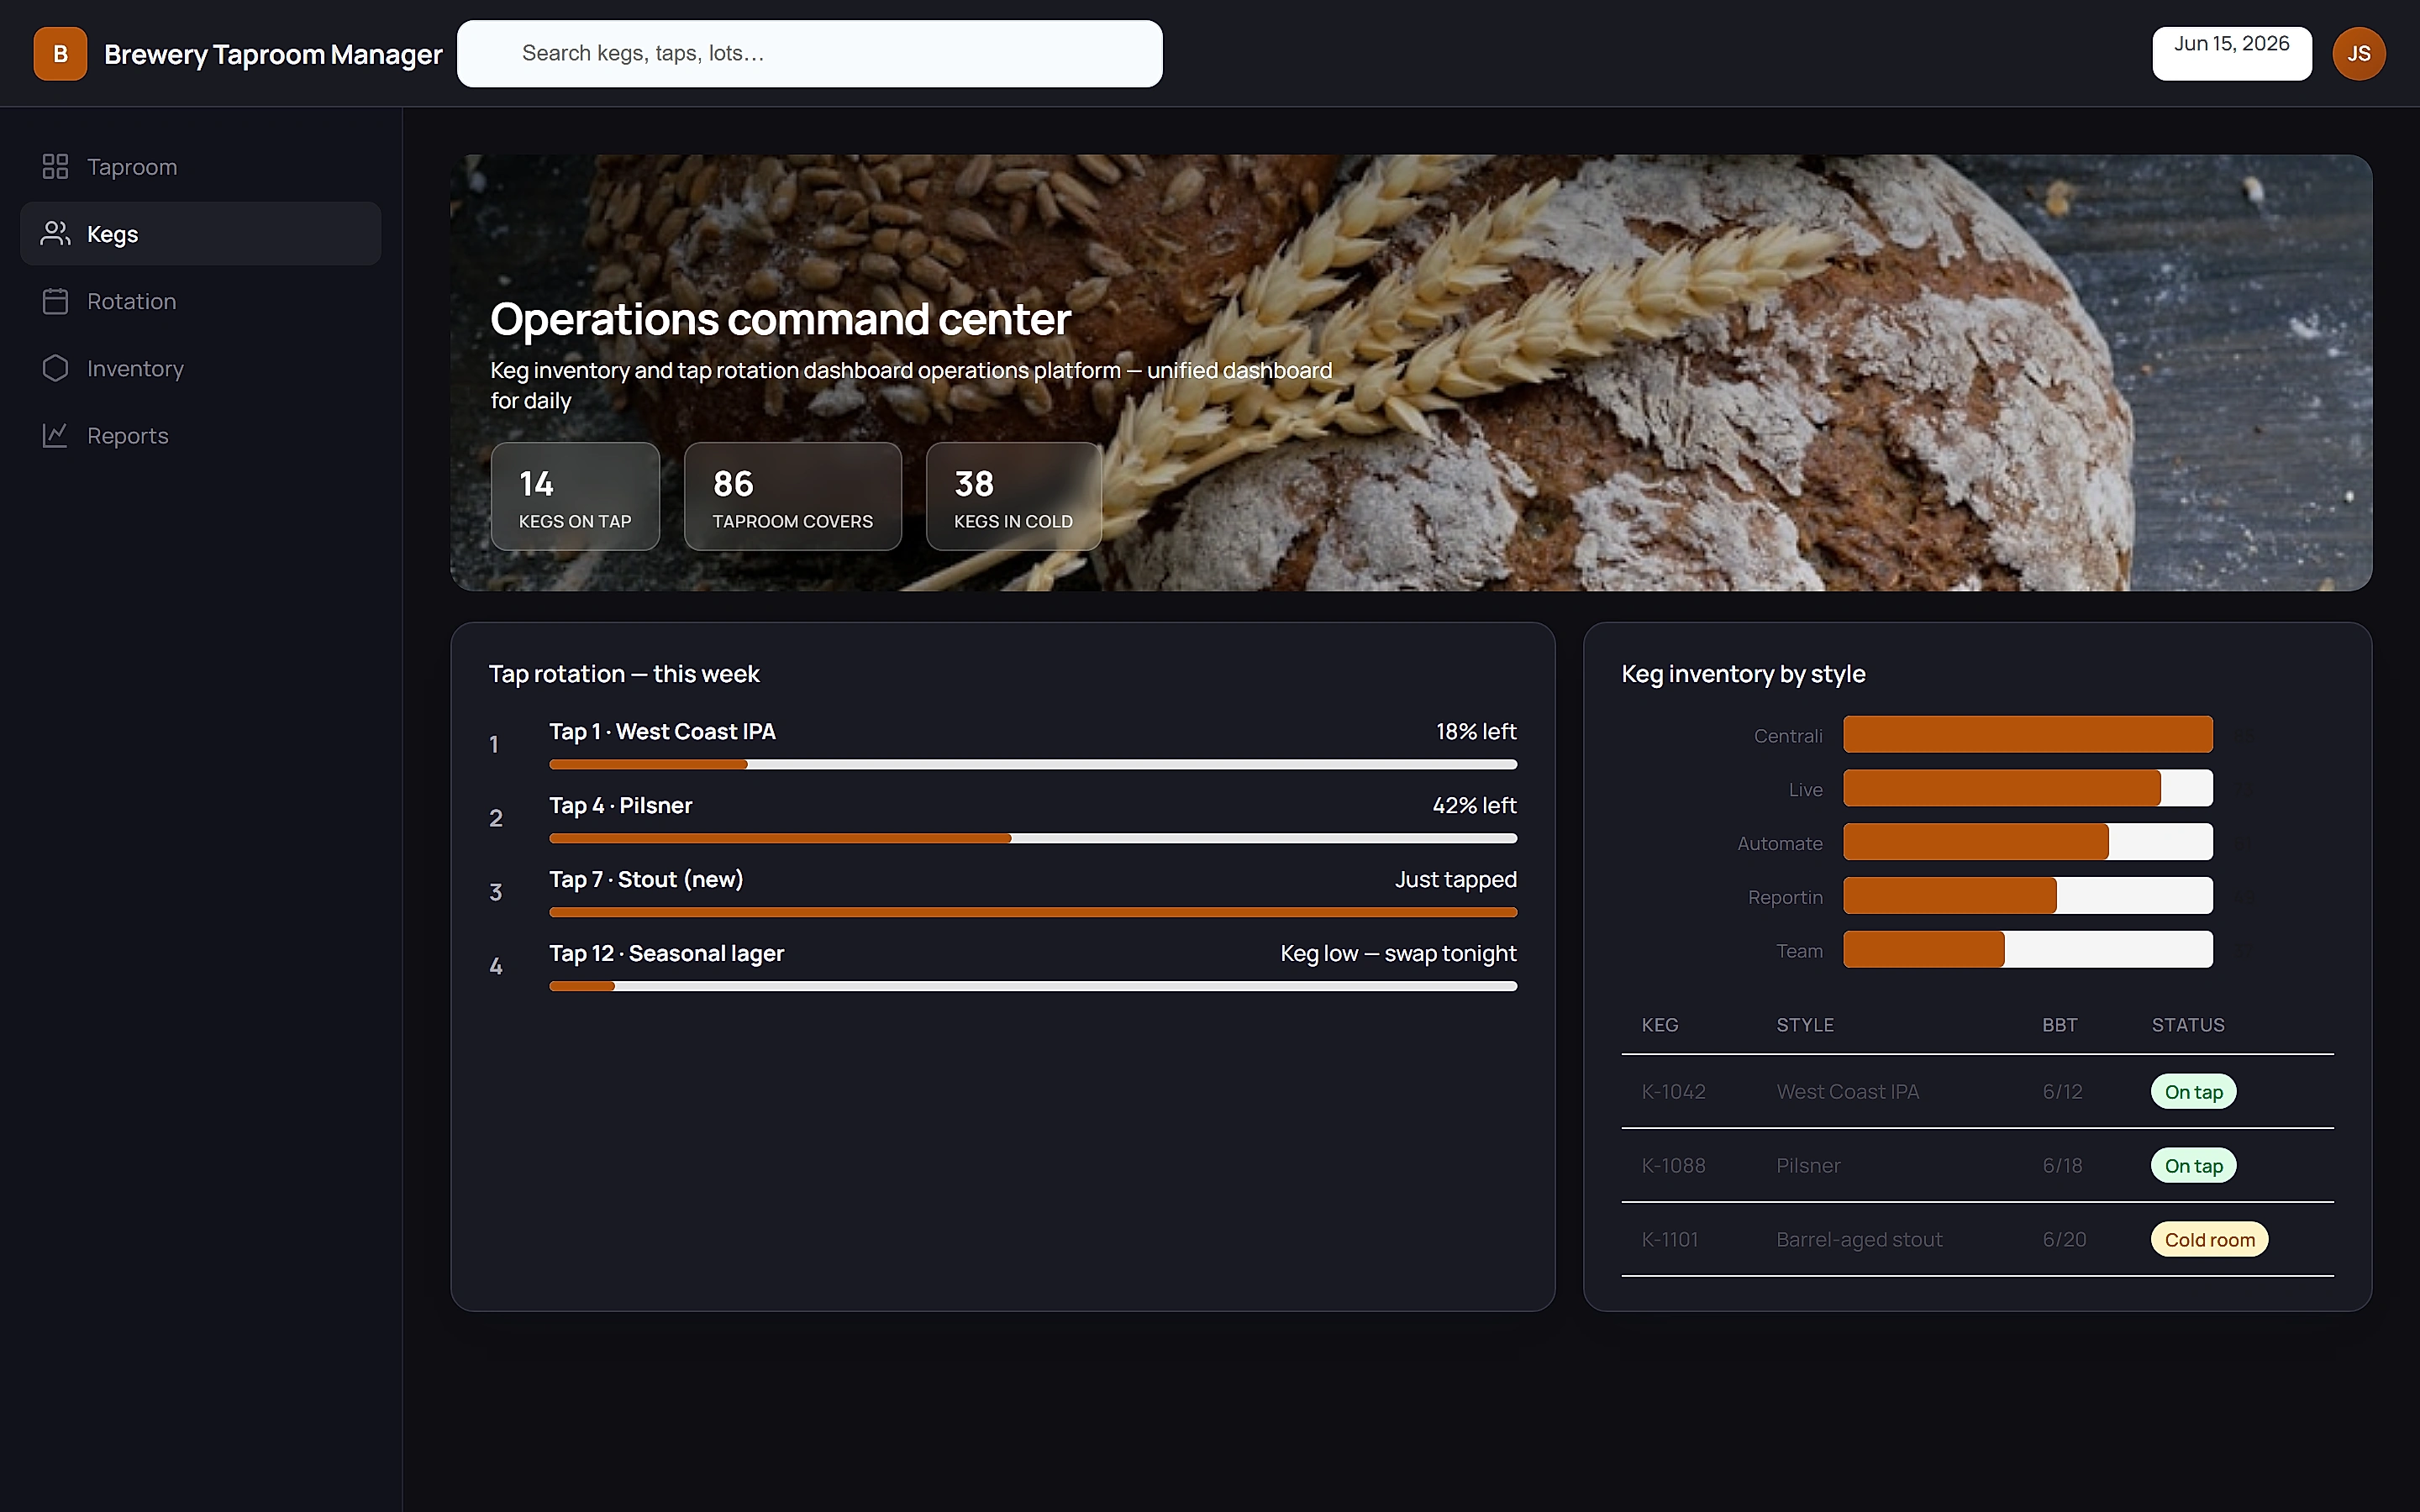Click the On tap badge for K-1042

(x=2193, y=1091)
